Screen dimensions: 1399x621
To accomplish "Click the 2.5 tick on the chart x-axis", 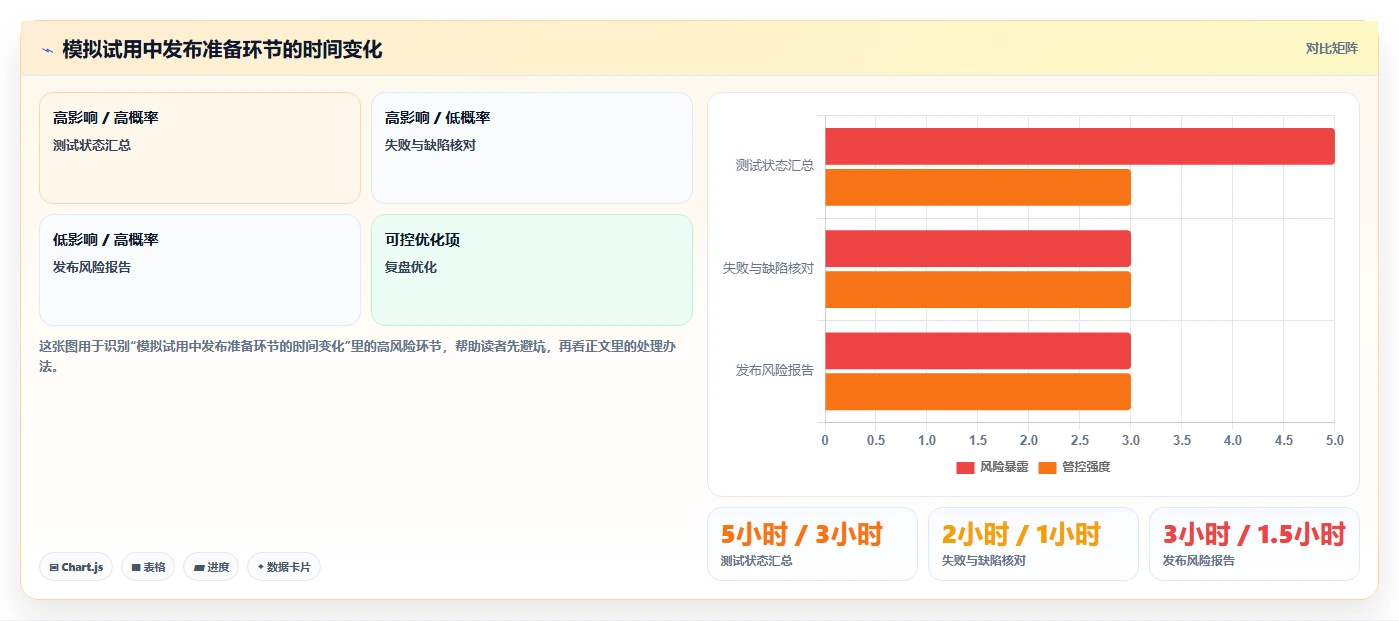I will pyautogui.click(x=1080, y=440).
